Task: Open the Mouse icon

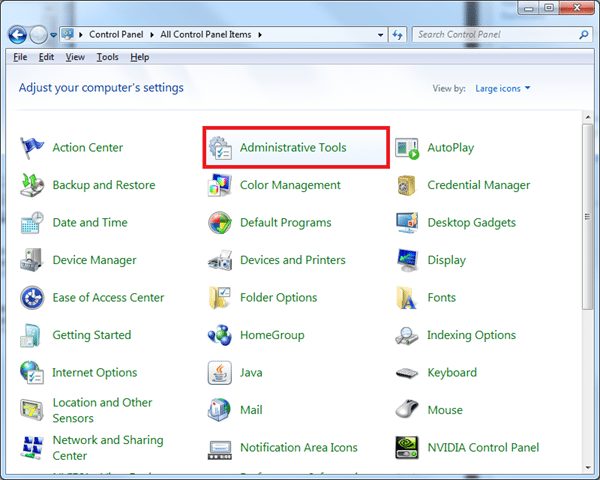Action: pos(407,409)
